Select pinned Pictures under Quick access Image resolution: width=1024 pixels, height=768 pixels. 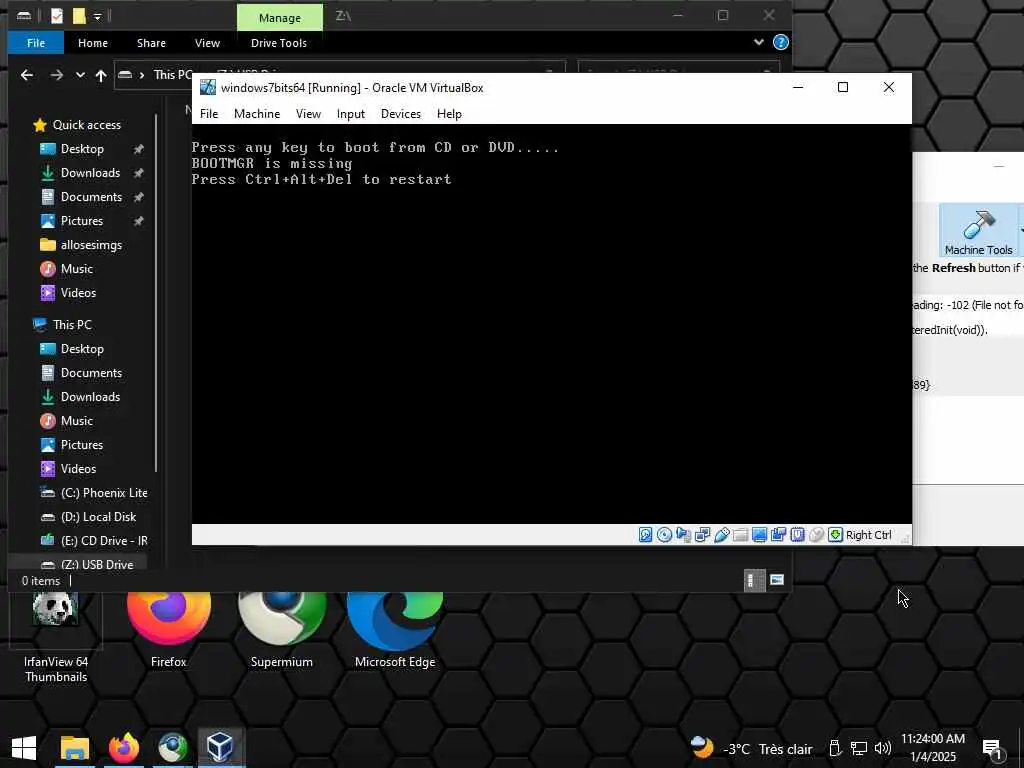point(82,221)
